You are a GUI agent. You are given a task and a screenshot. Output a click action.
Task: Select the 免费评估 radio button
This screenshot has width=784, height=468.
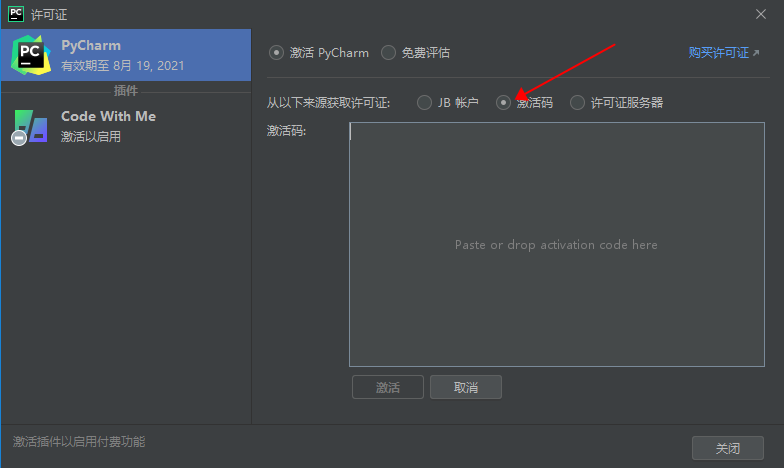click(388, 52)
